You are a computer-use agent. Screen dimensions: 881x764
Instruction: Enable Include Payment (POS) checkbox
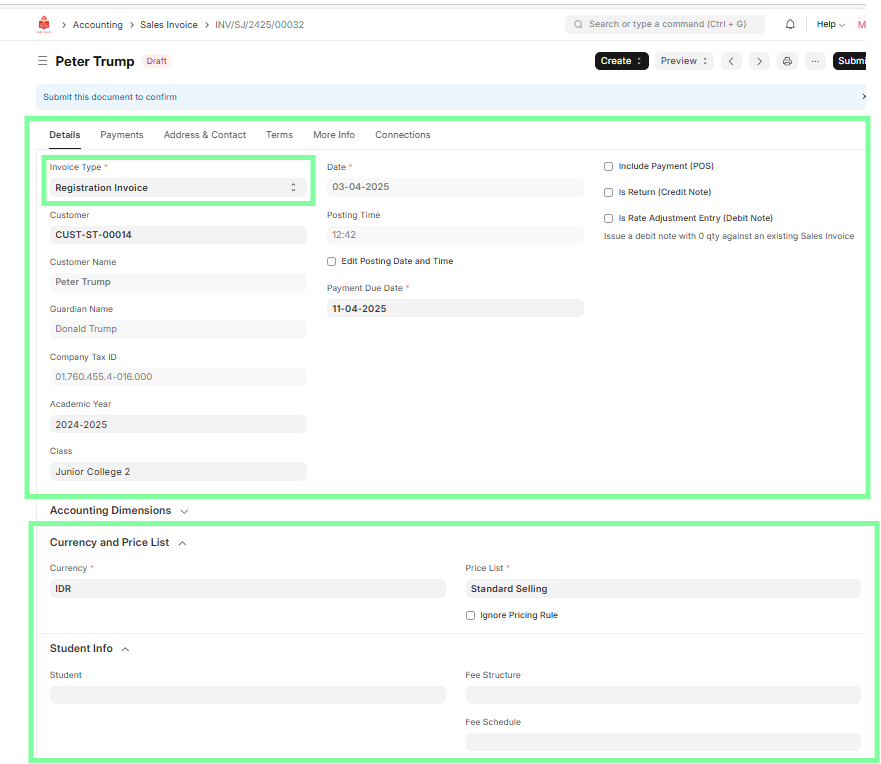click(x=608, y=167)
